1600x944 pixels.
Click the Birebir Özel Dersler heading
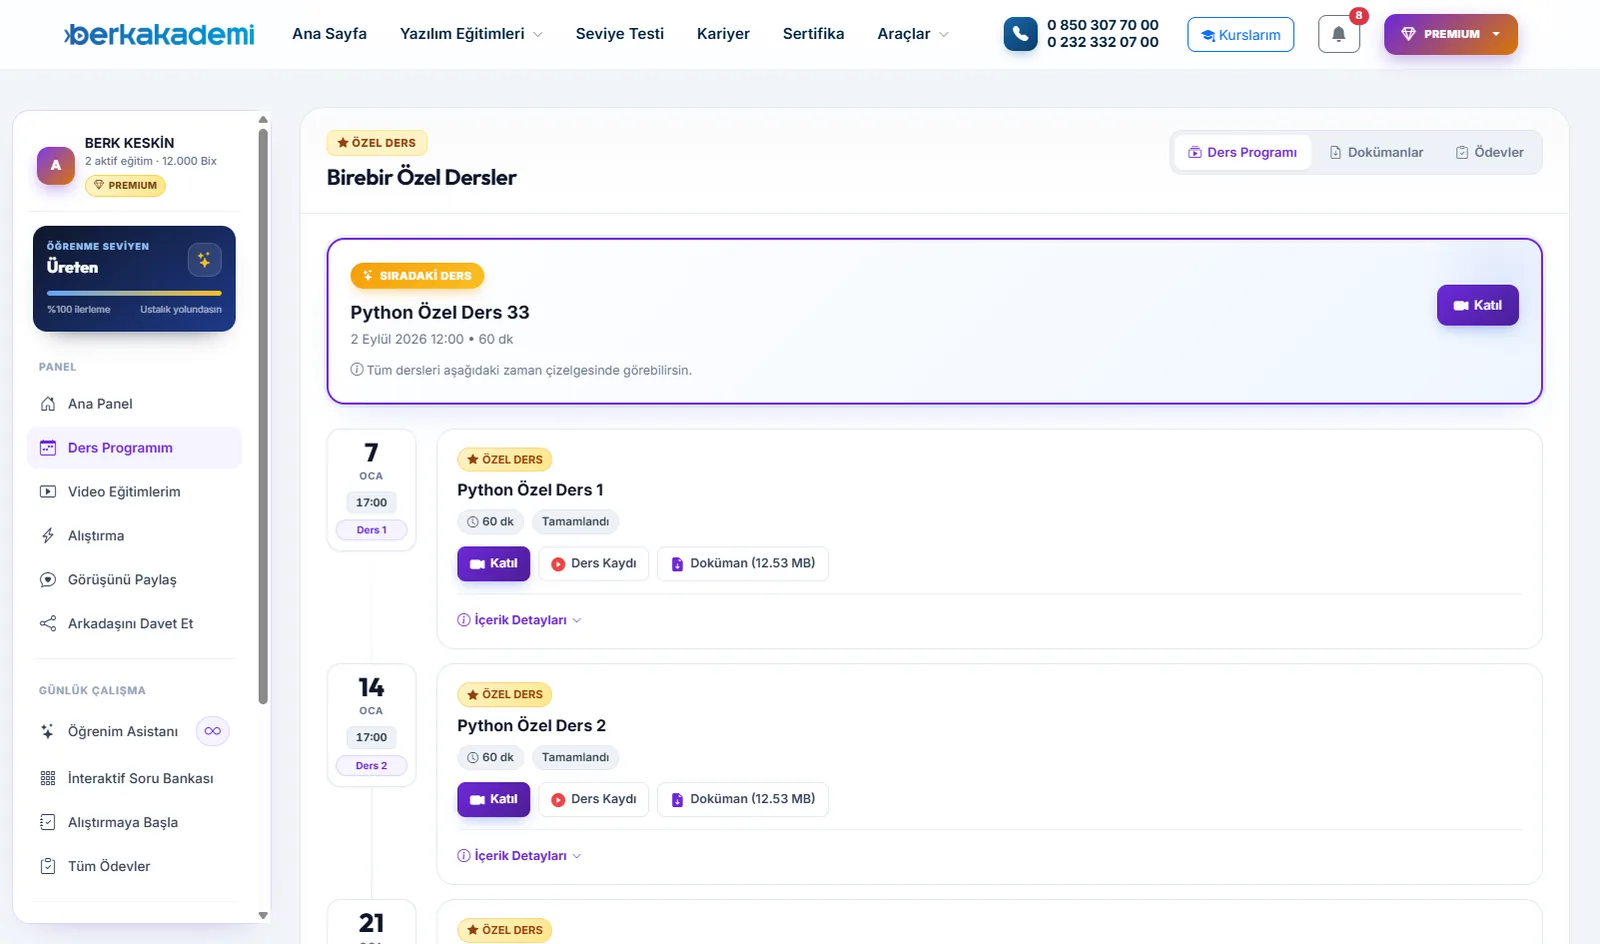pos(422,178)
